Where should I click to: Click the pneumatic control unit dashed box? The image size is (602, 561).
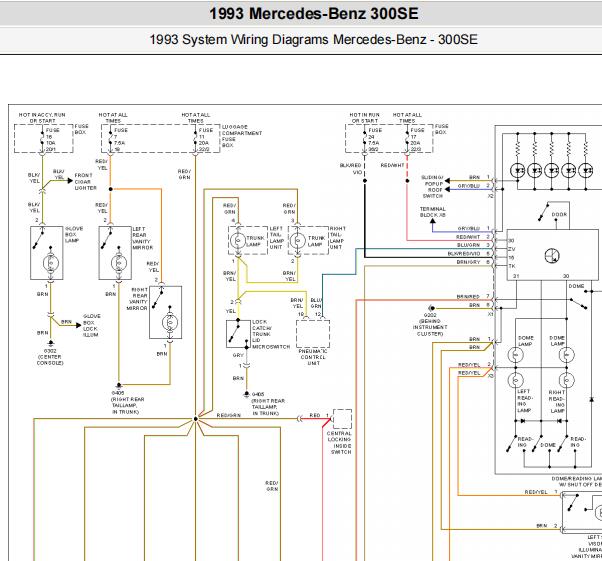point(313,334)
